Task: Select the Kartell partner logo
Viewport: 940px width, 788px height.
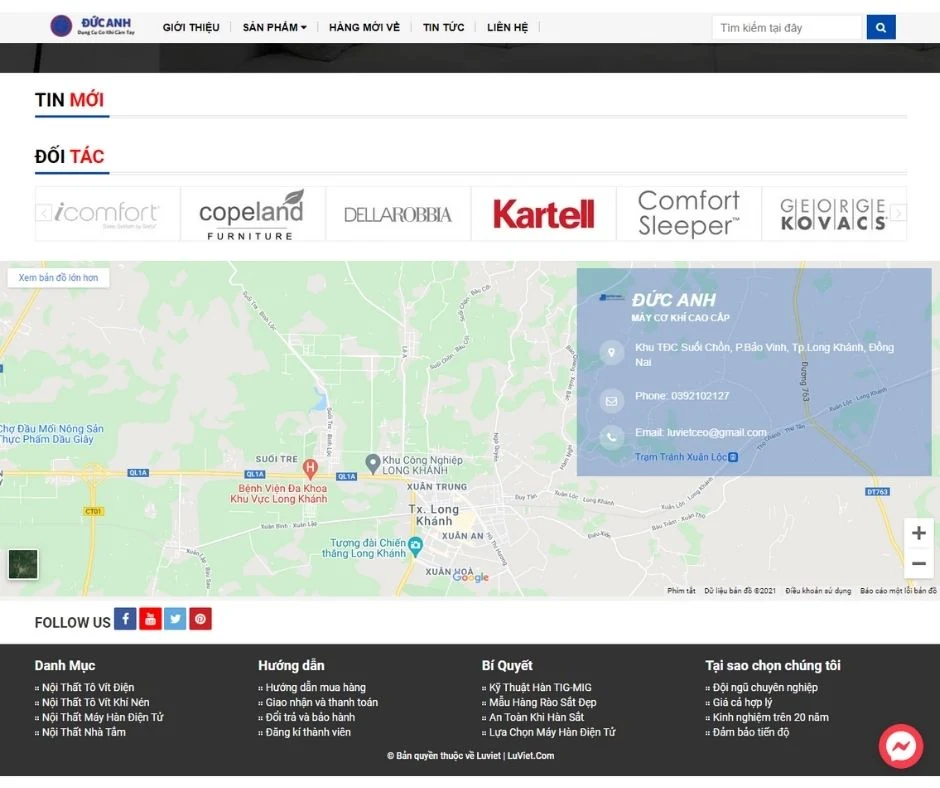Action: [543, 213]
